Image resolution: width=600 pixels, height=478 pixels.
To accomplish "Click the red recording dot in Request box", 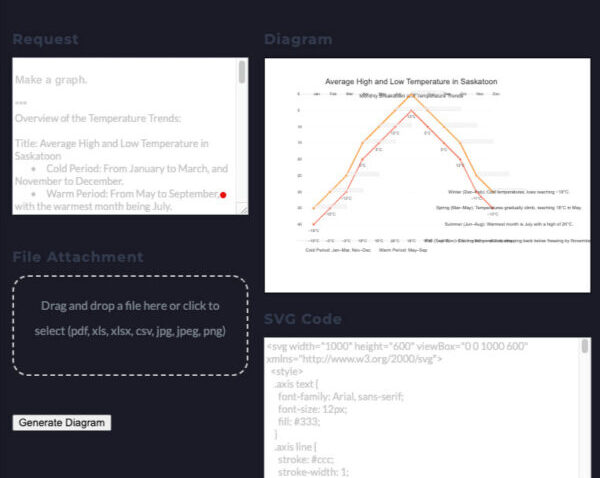I will click(223, 195).
